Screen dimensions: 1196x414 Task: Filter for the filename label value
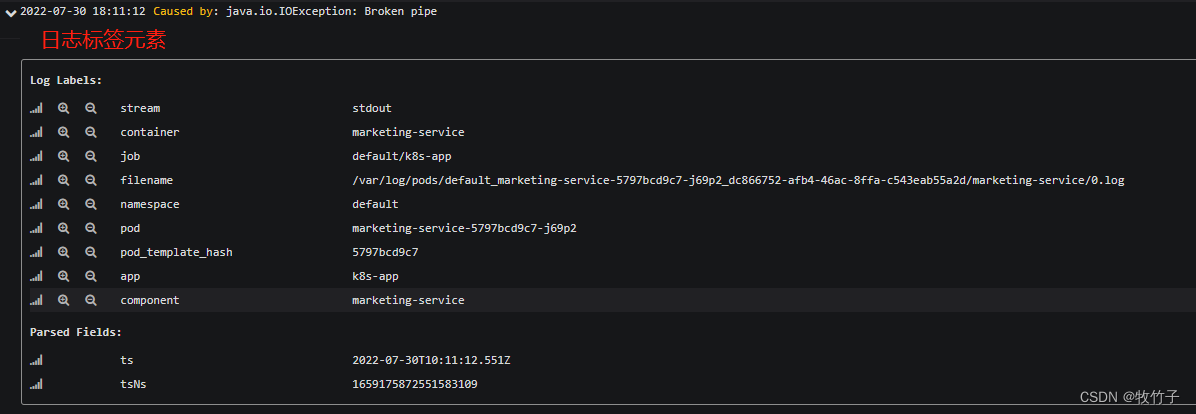63,180
